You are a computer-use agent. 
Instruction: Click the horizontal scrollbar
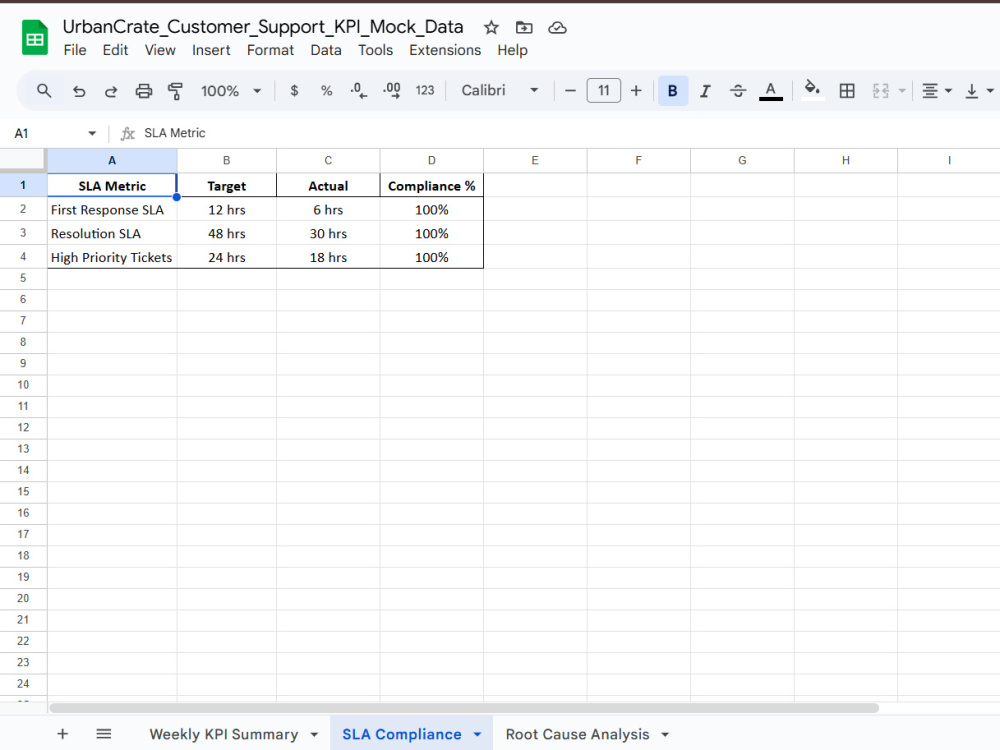pyautogui.click(x=464, y=708)
